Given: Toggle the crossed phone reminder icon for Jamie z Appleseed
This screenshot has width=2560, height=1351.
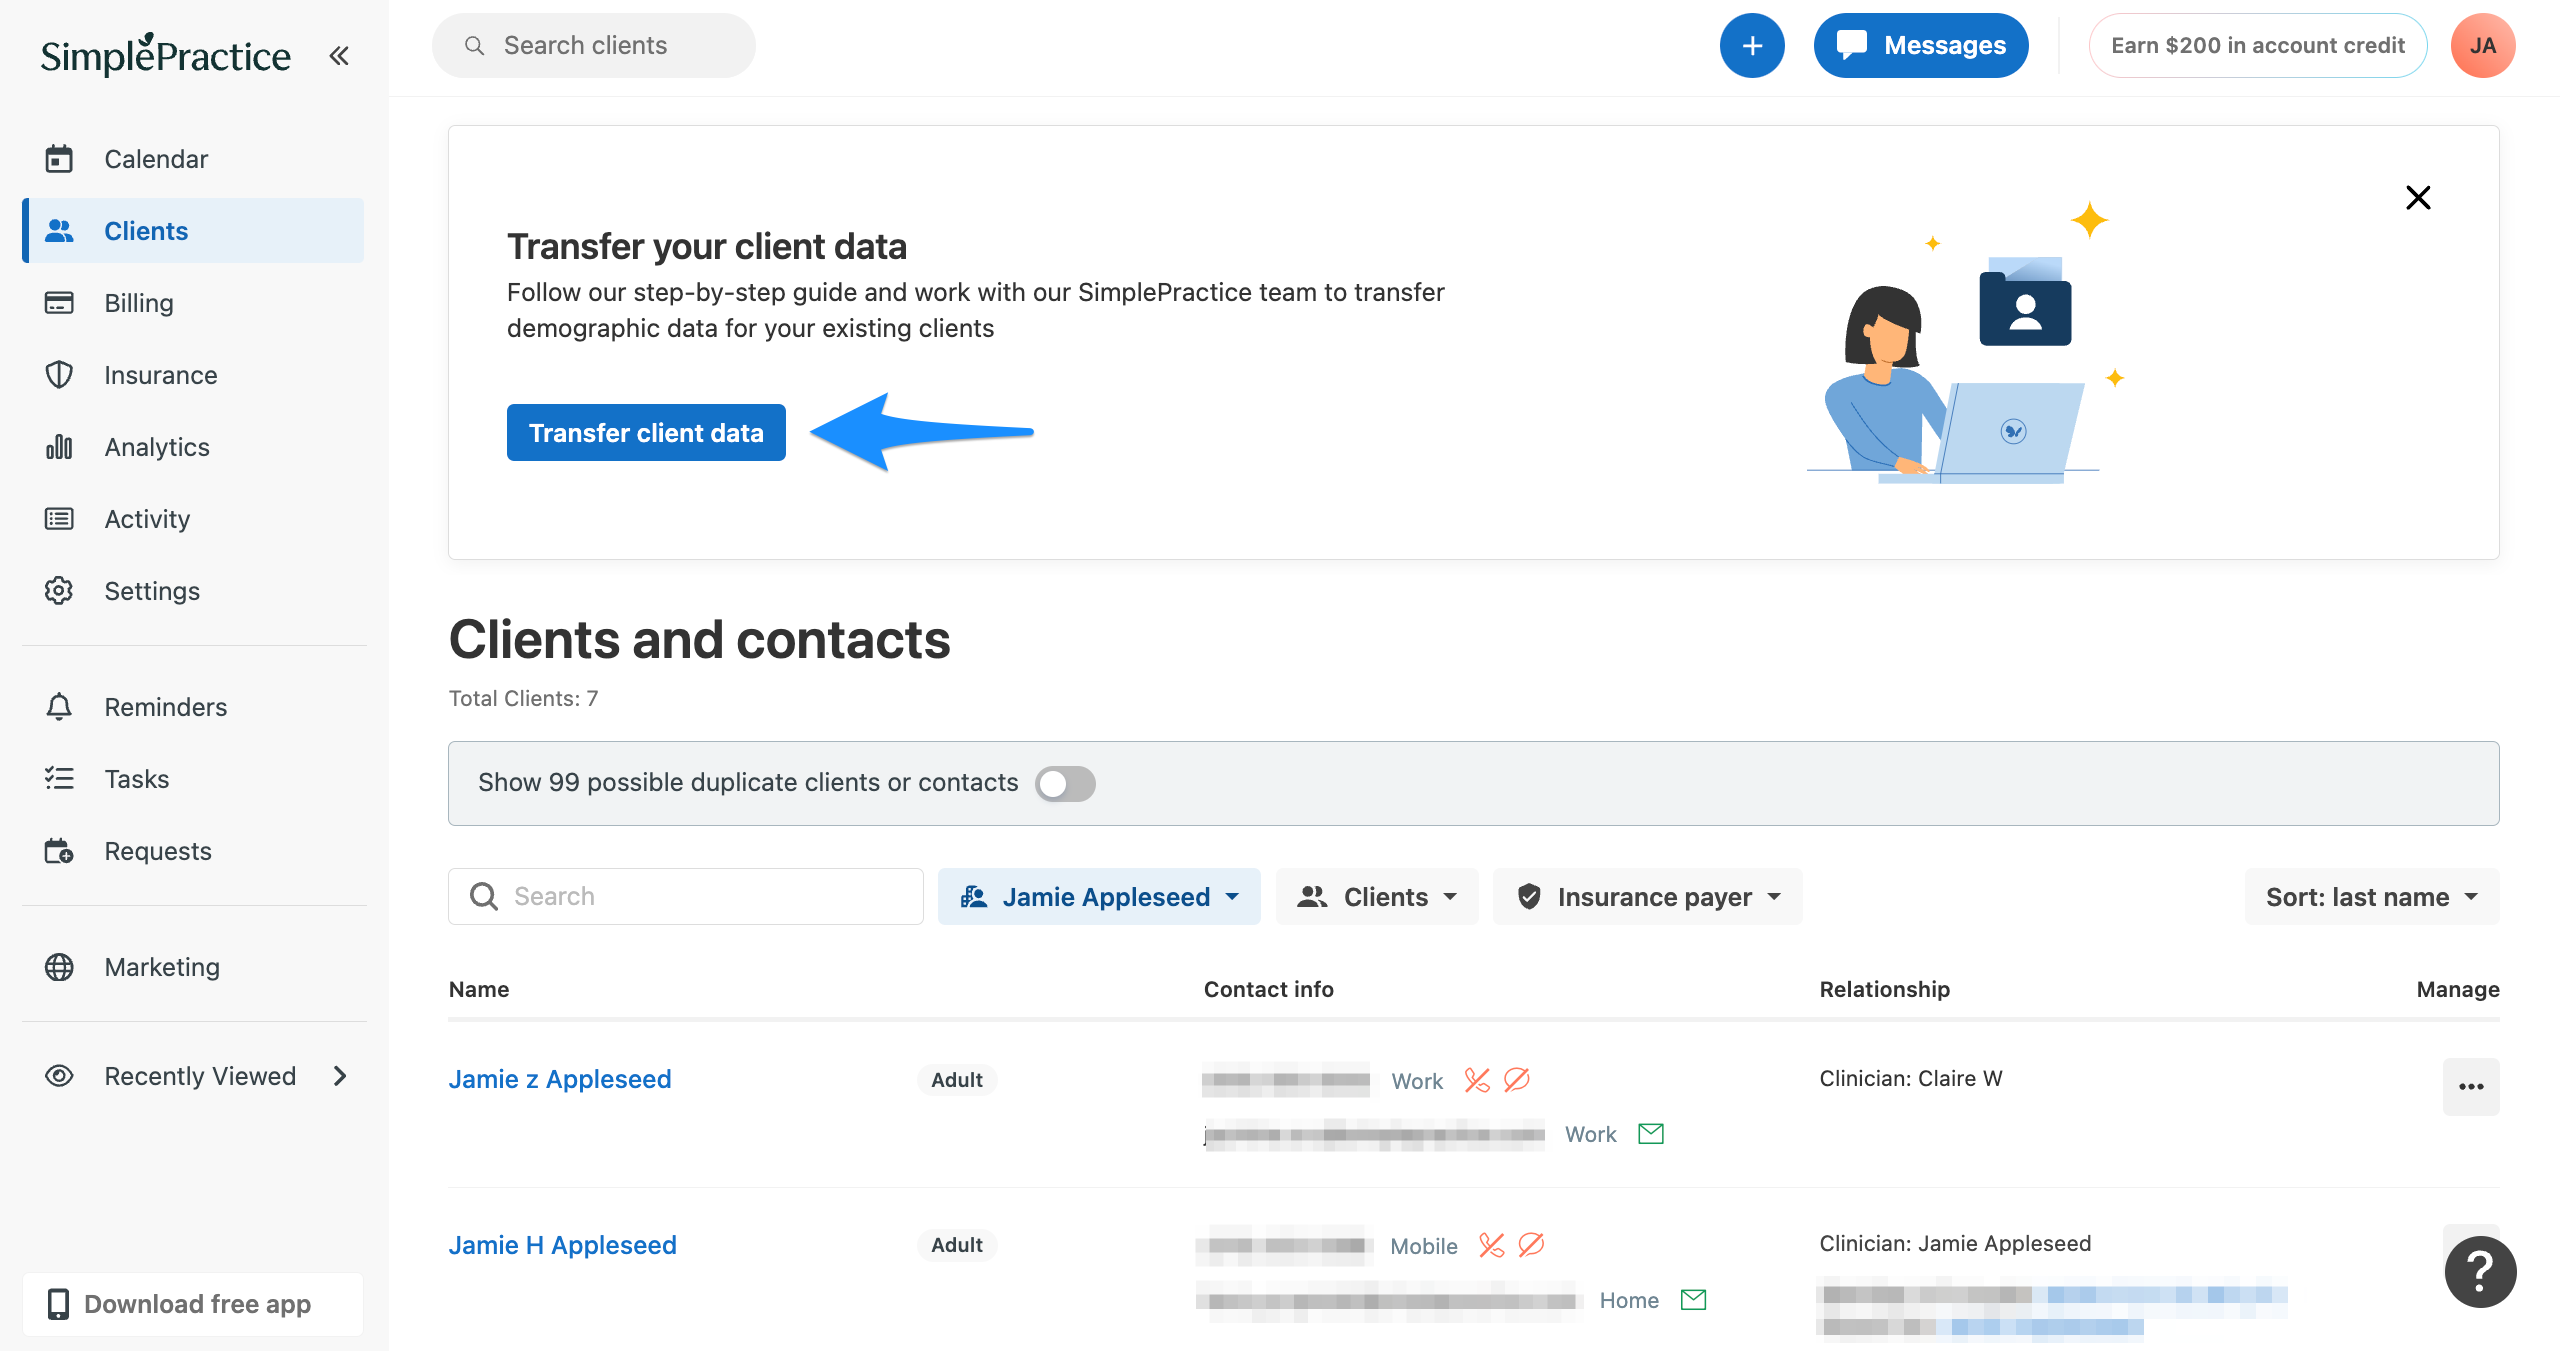Looking at the screenshot, I should point(1475,1080).
